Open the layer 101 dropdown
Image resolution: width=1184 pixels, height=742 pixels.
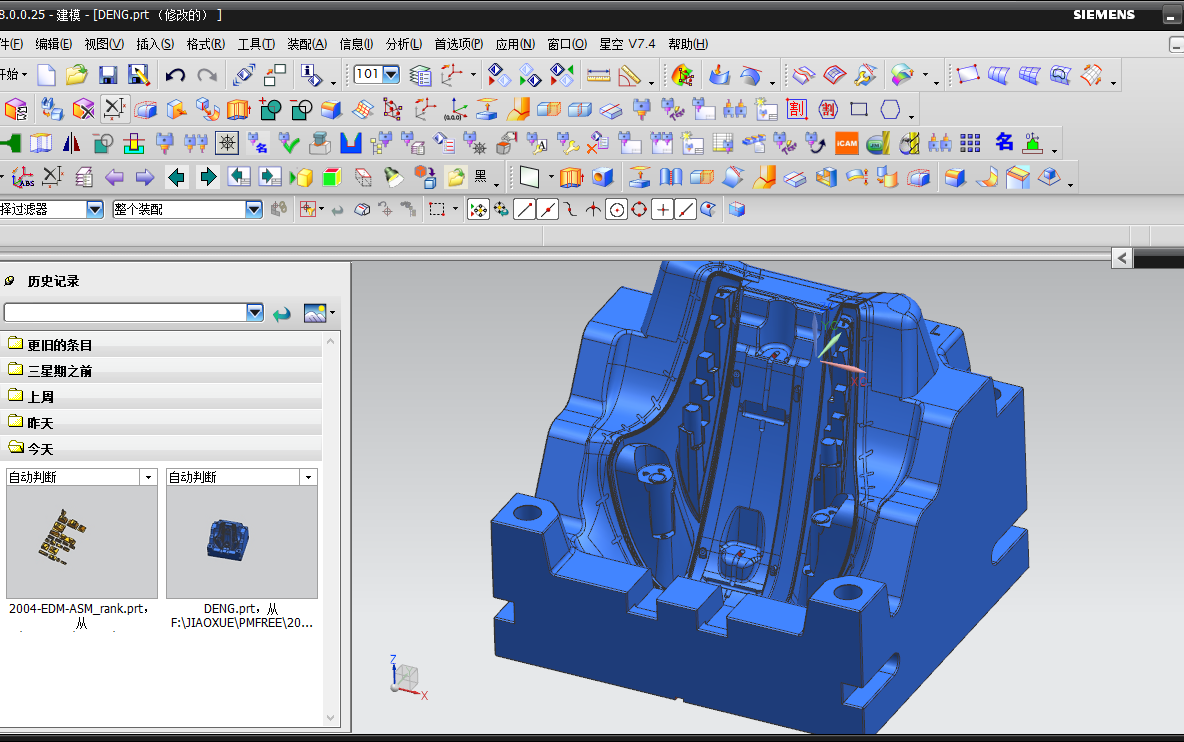coord(391,74)
